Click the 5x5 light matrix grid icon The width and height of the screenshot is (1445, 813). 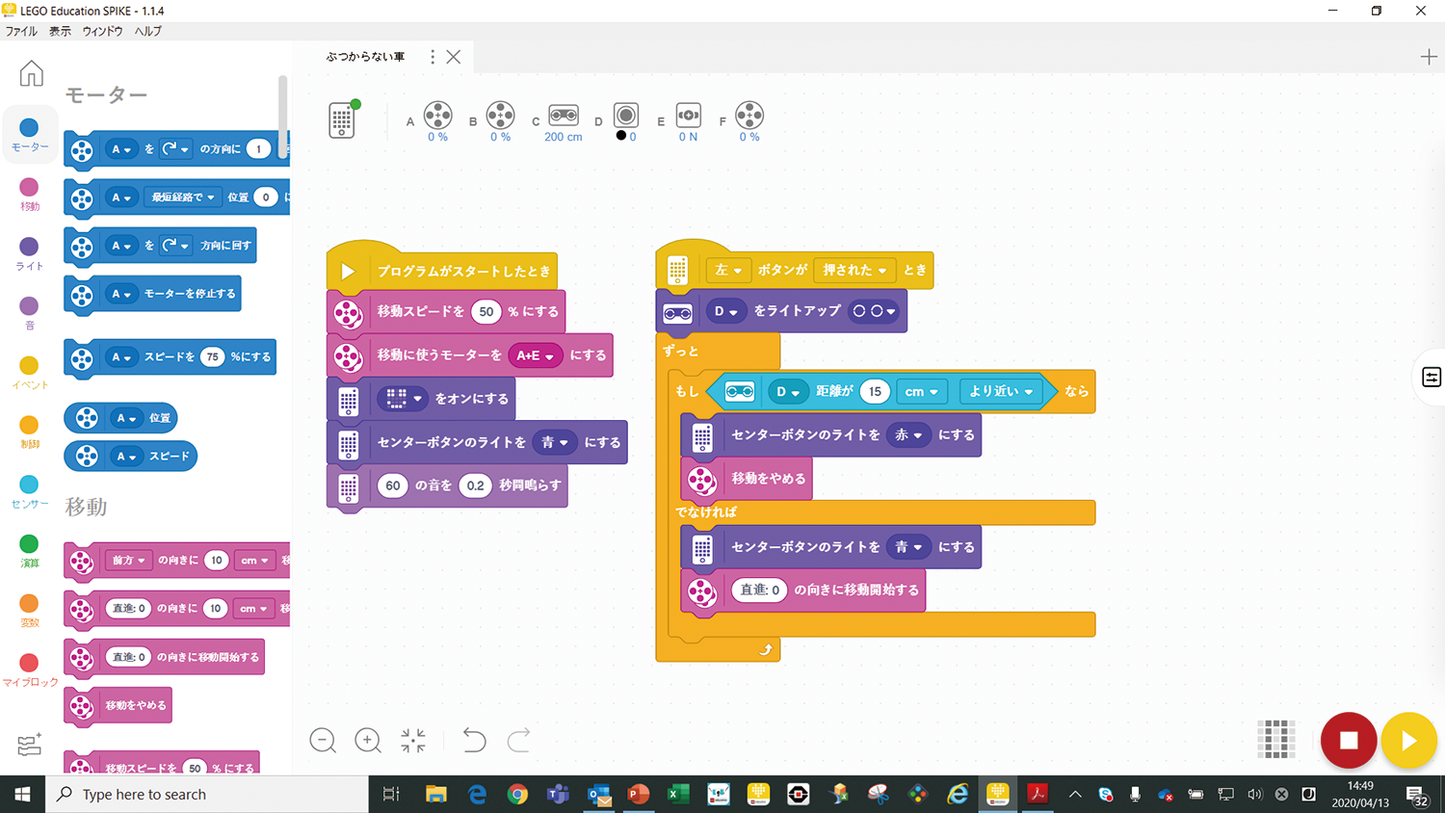(1276, 740)
